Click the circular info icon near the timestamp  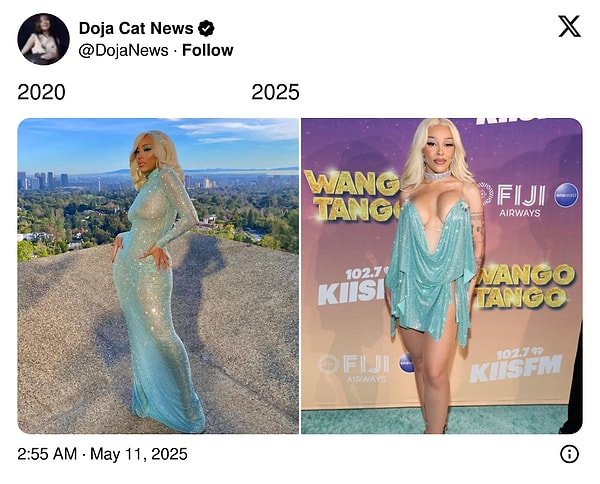[569, 454]
